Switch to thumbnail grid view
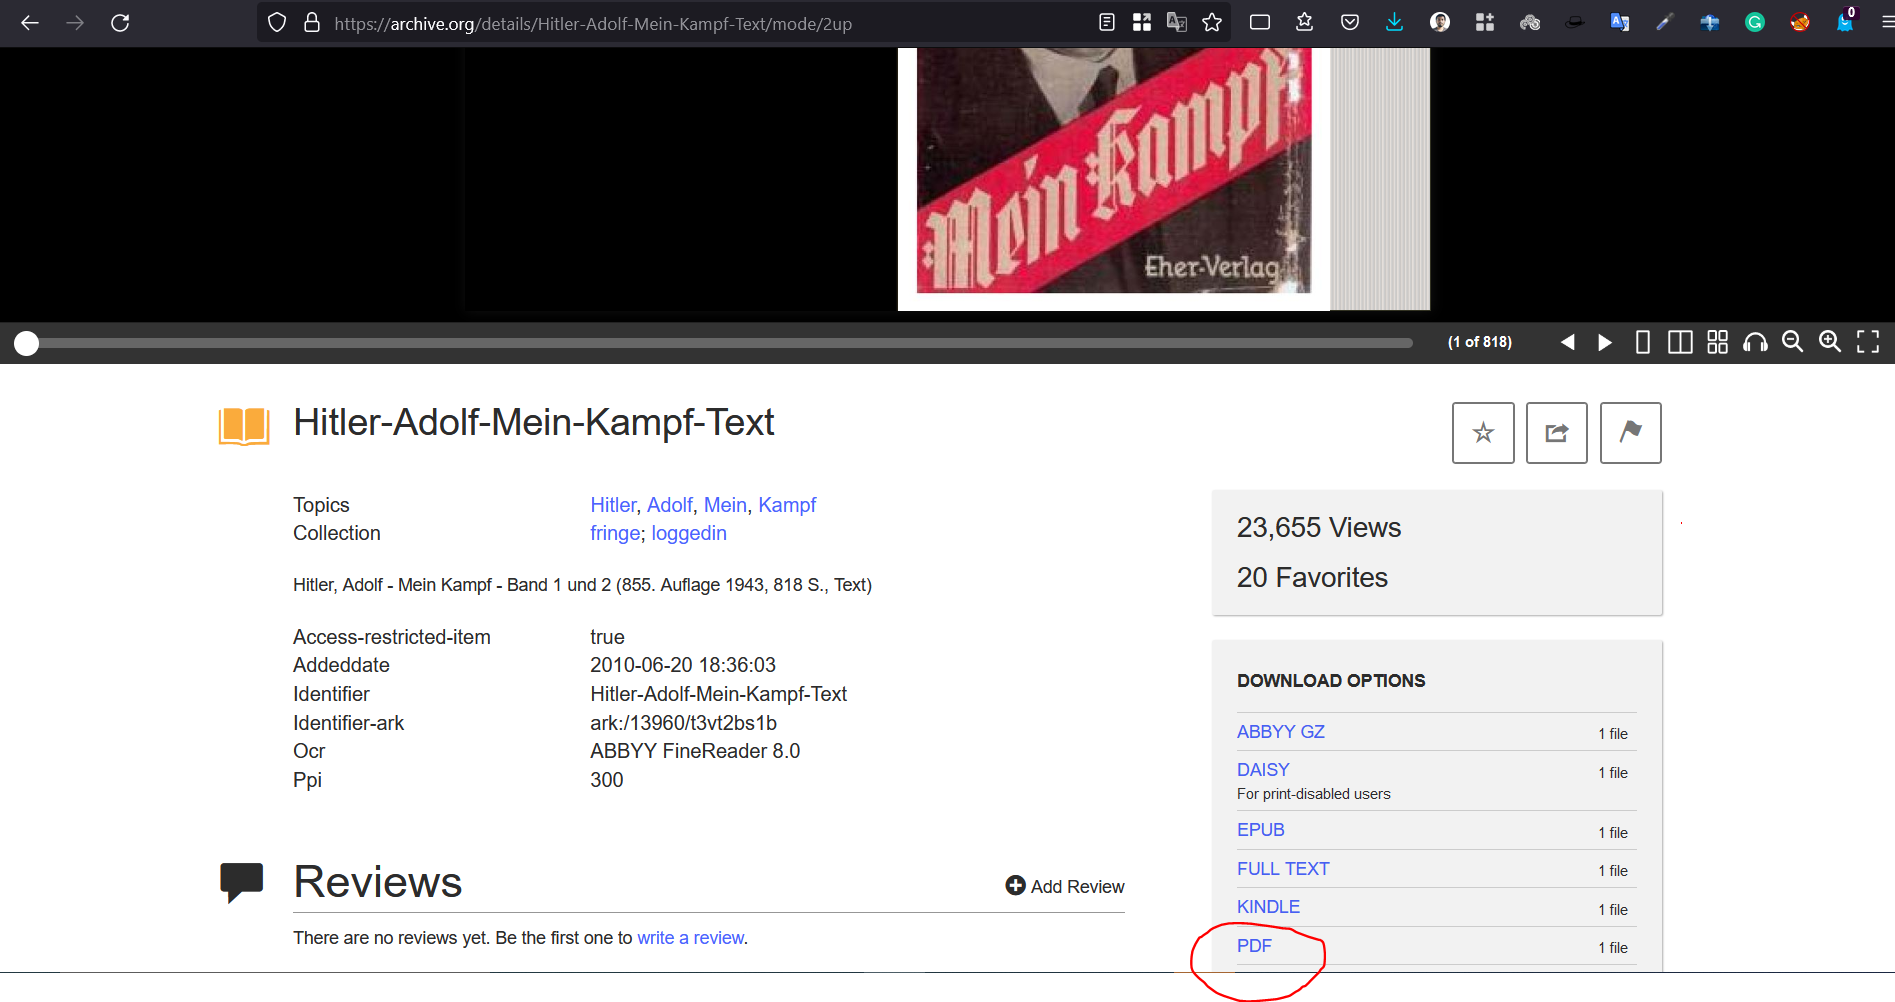The height and width of the screenshot is (1002, 1895). coord(1717,342)
